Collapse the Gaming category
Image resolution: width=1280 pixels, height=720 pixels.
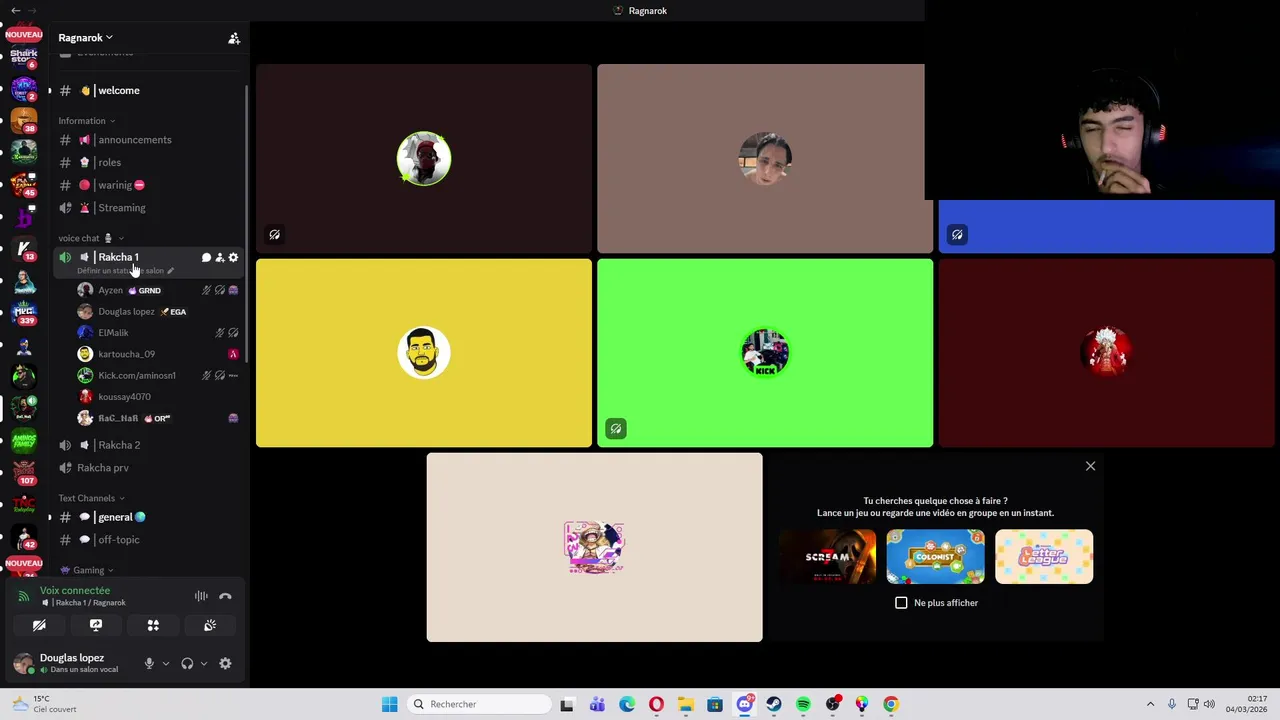click(87, 570)
